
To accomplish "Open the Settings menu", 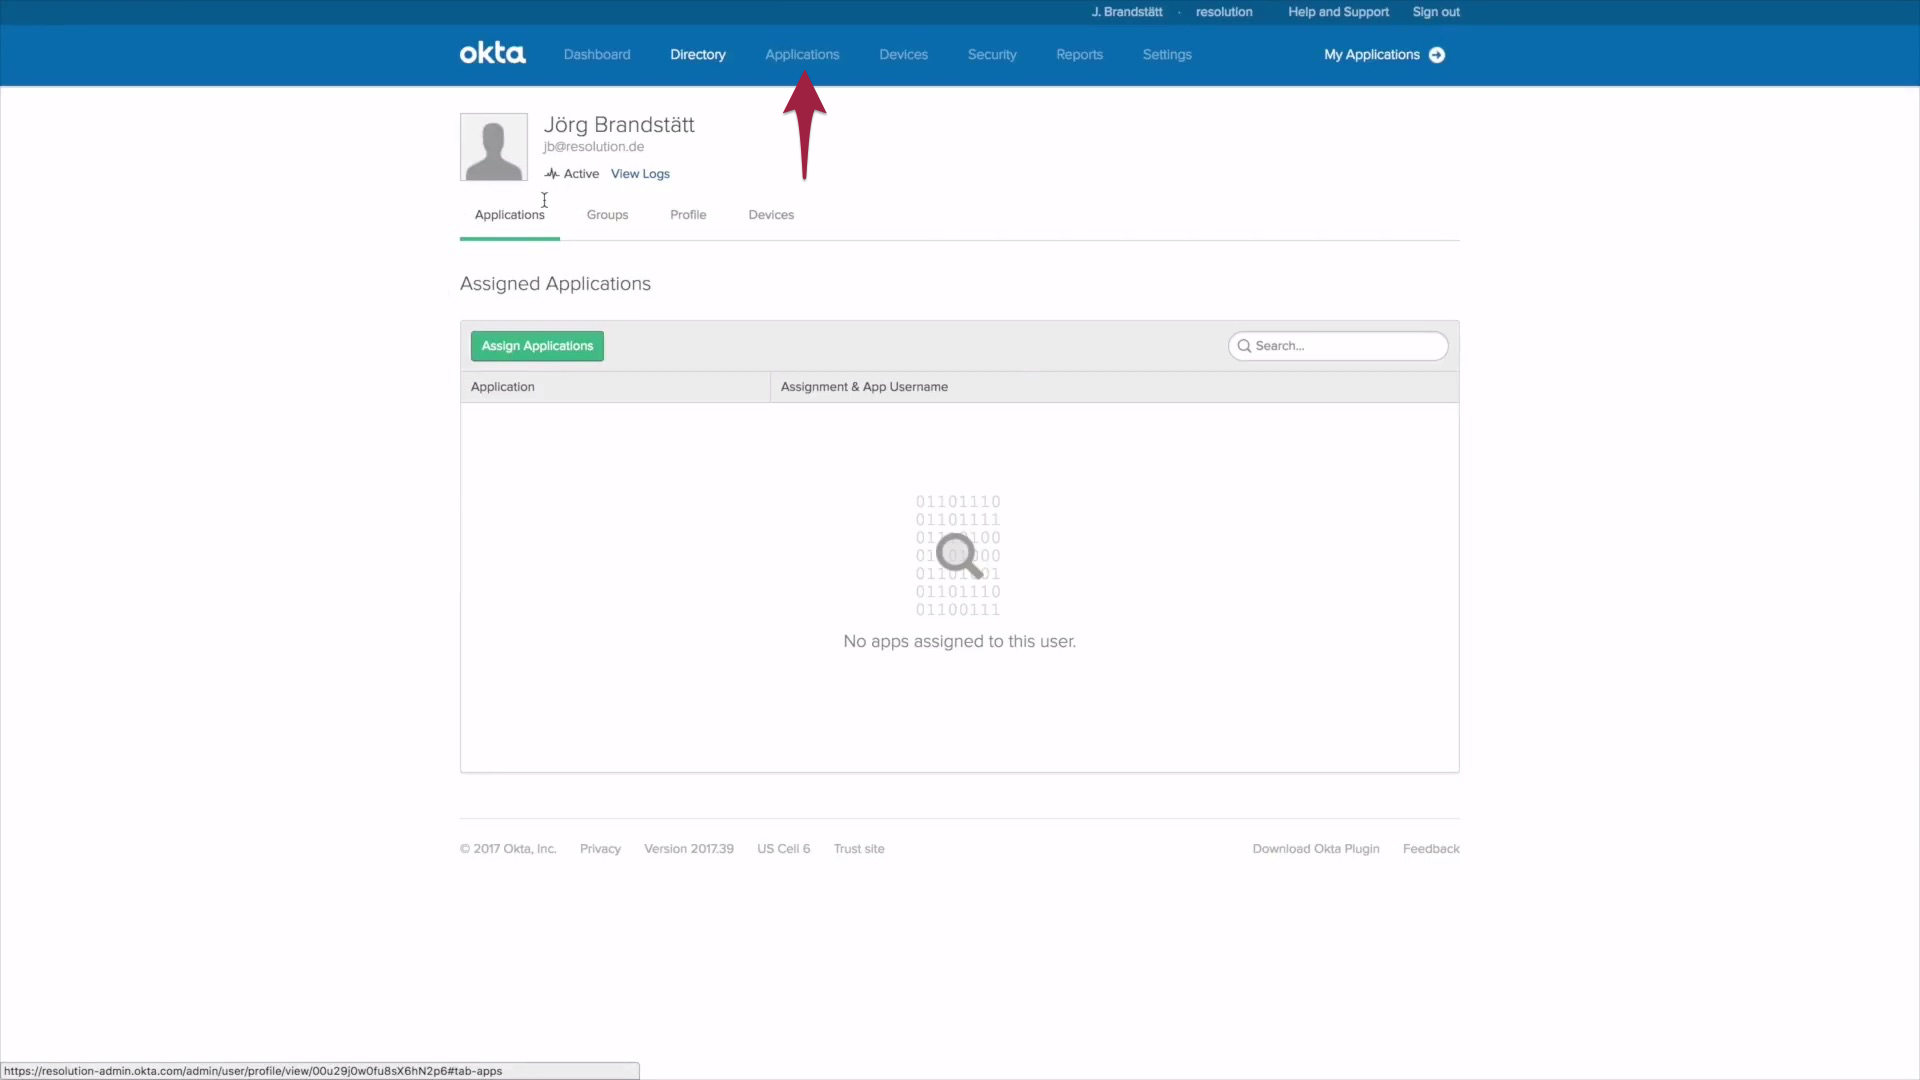I will [x=1167, y=55].
